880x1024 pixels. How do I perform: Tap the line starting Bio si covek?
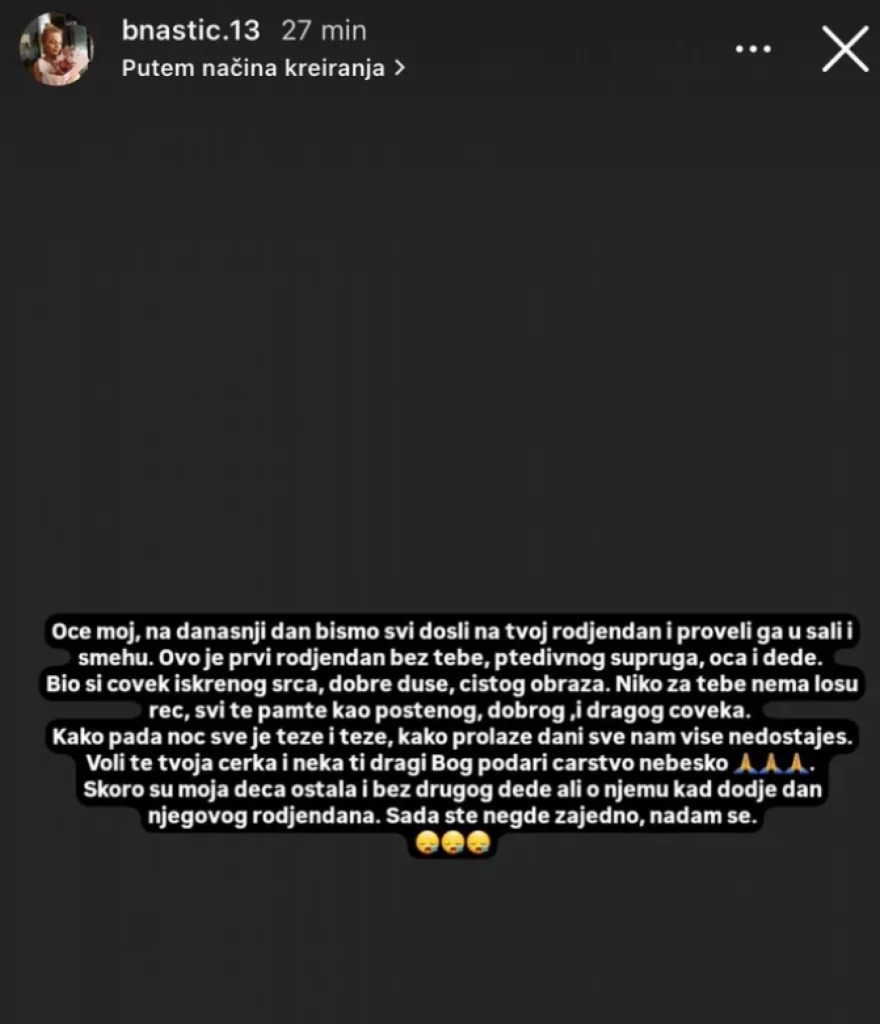click(x=452, y=684)
